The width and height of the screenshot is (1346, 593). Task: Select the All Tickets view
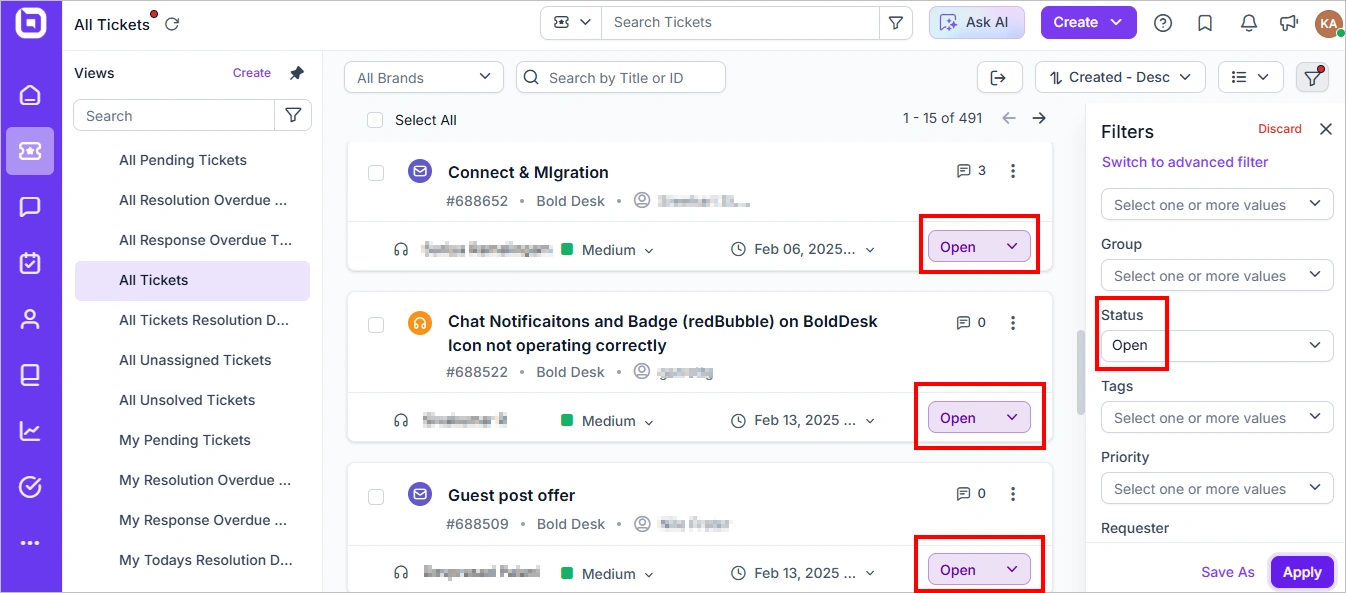[192, 281]
